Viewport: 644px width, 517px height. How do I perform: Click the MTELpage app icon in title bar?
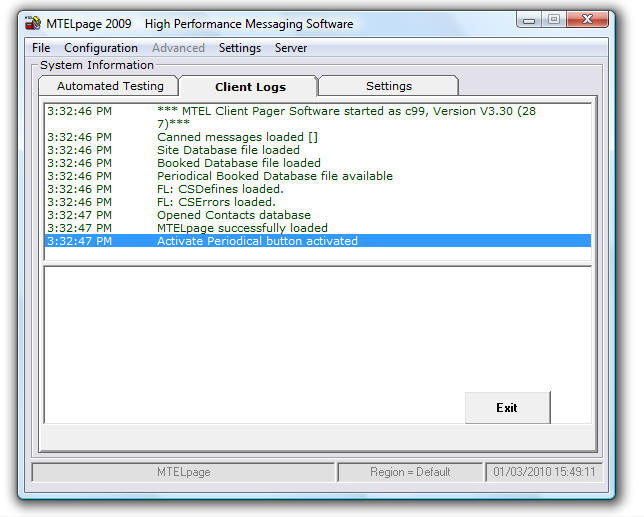[x=33, y=23]
